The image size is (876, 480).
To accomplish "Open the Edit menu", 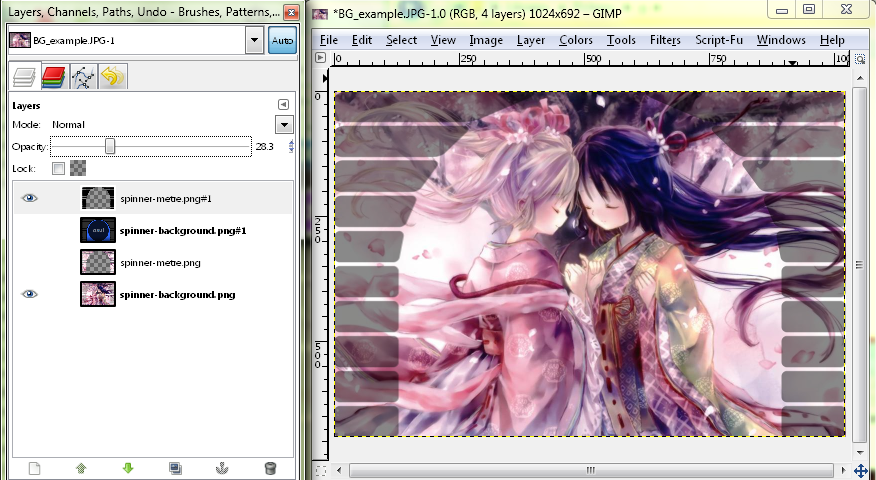I will tap(362, 40).
